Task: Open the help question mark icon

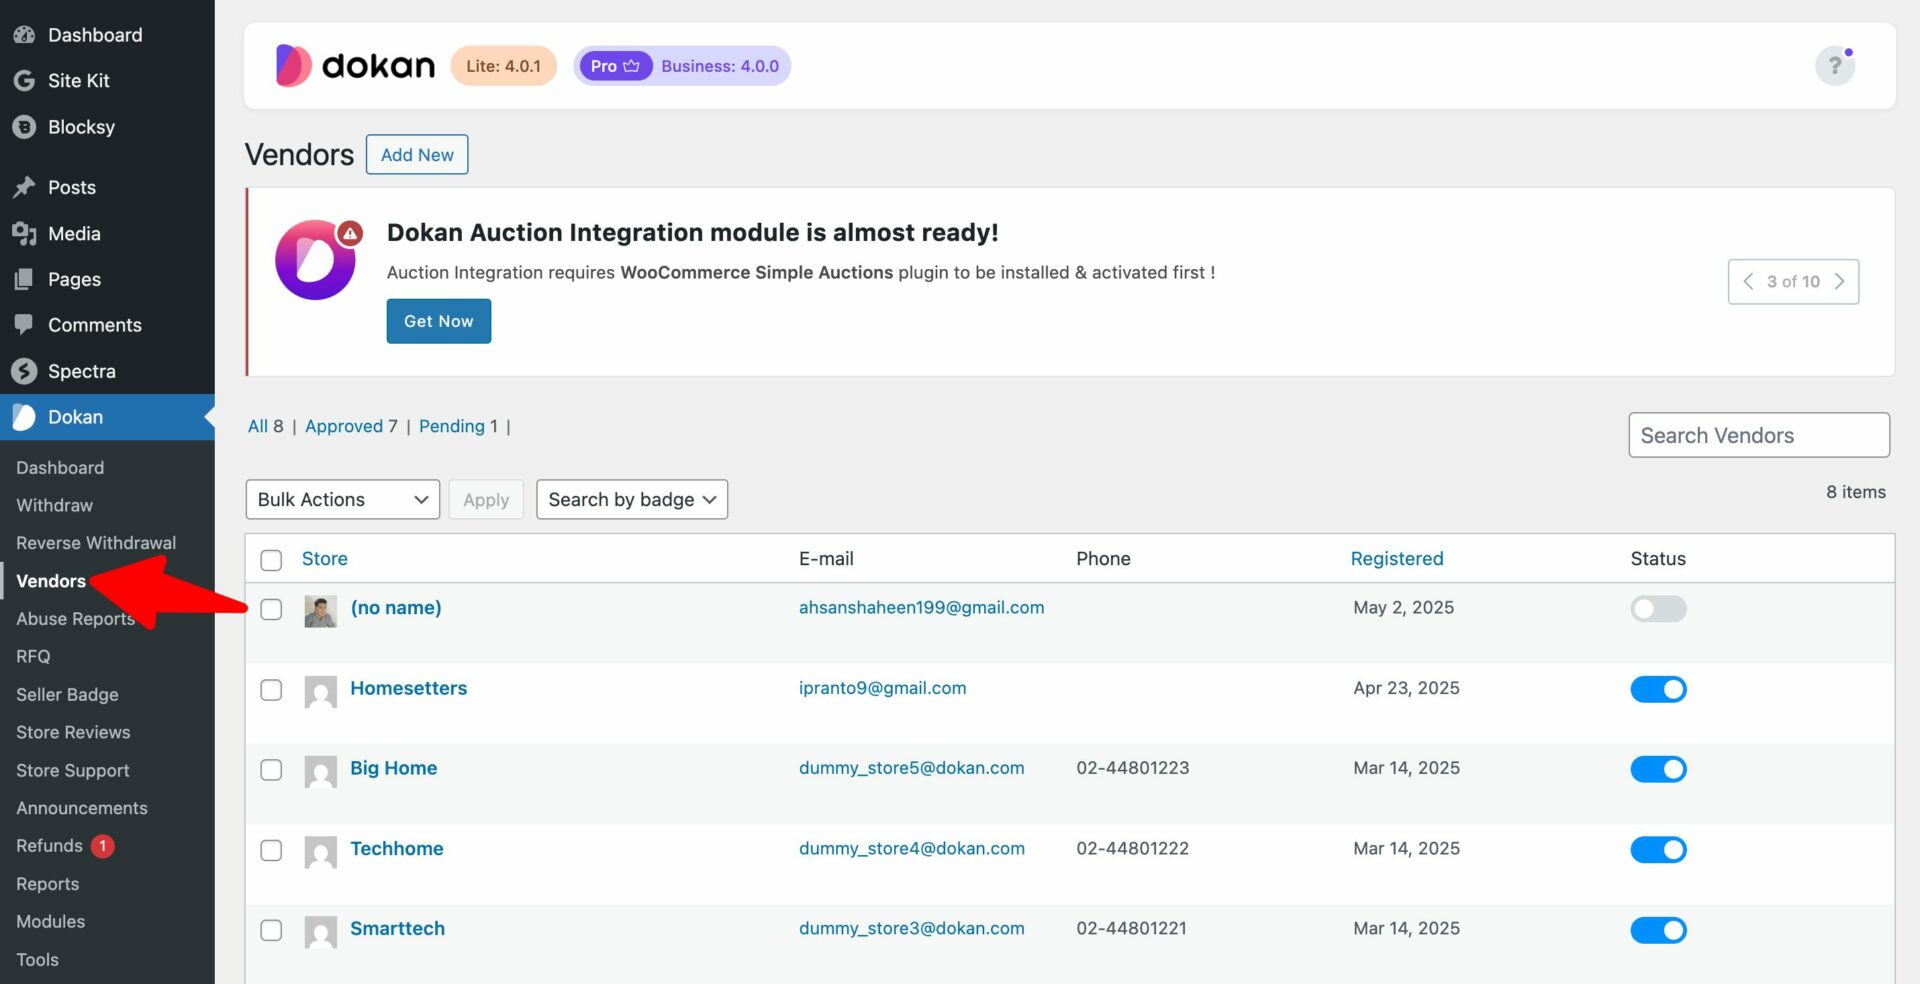Action: coord(1835,66)
